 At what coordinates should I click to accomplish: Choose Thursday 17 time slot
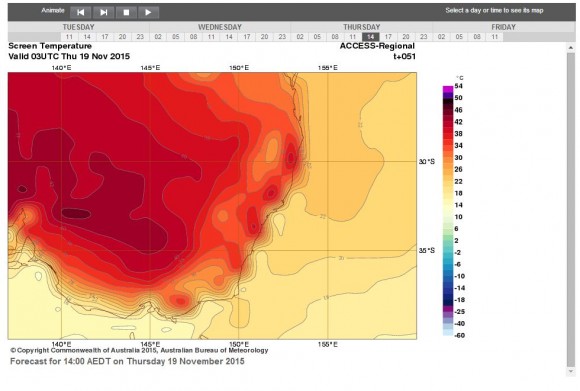pyautogui.click(x=388, y=37)
